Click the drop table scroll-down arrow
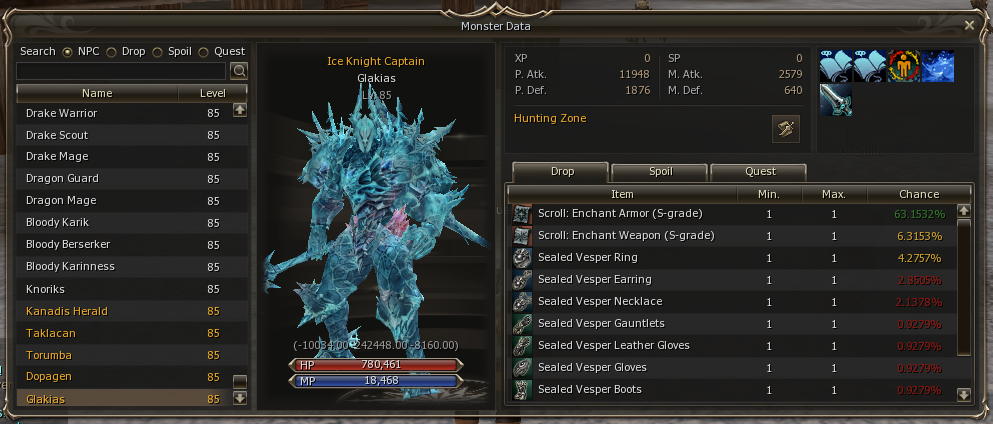Image resolution: width=993 pixels, height=424 pixels. click(964, 395)
